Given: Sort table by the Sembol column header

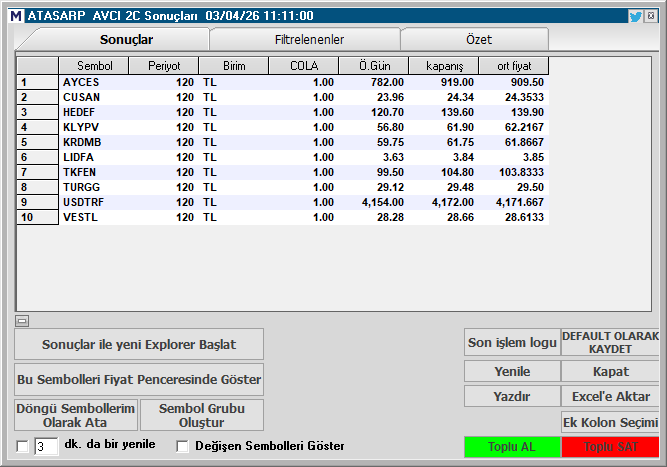Looking at the screenshot, I should tap(93, 65).
